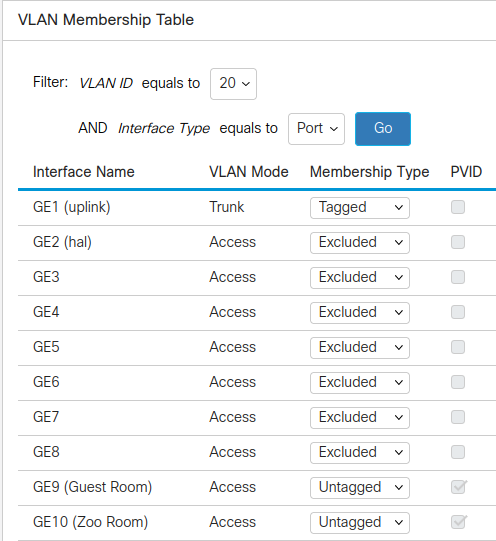Image resolution: width=496 pixels, height=541 pixels.
Task: Open the Interface Type Port dropdown
Action: tap(316, 129)
